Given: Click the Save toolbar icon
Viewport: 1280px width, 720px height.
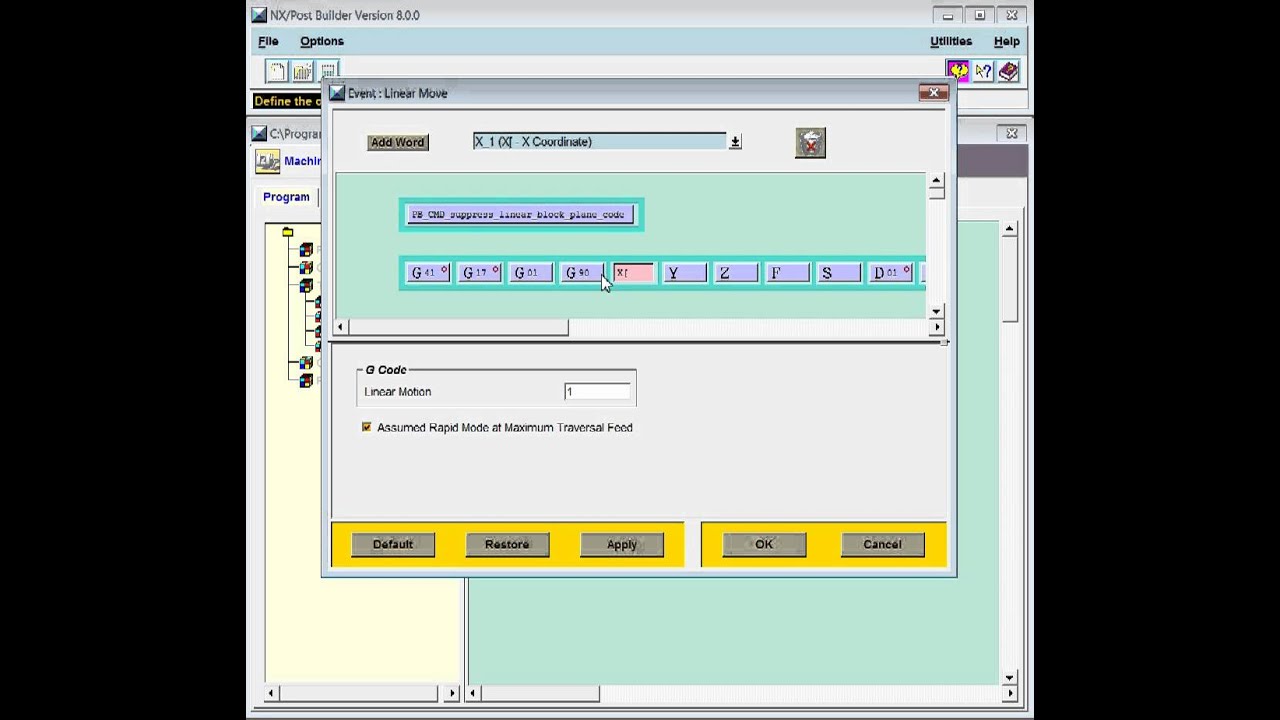Looking at the screenshot, I should tap(328, 71).
